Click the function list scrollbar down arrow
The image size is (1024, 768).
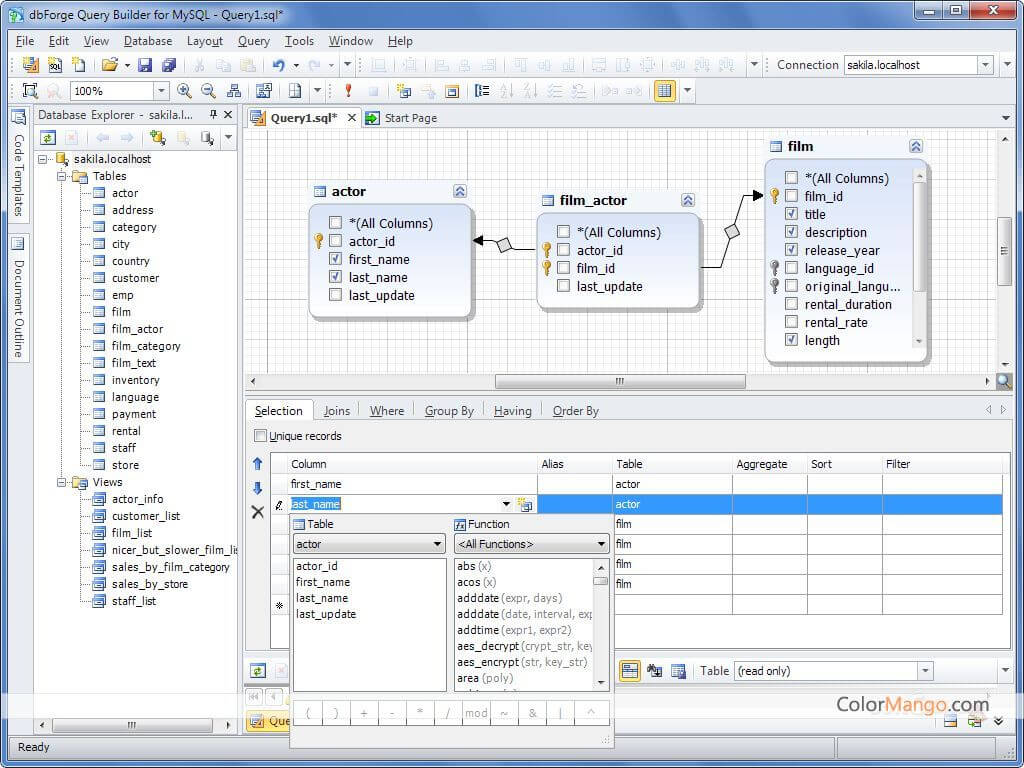click(x=601, y=683)
